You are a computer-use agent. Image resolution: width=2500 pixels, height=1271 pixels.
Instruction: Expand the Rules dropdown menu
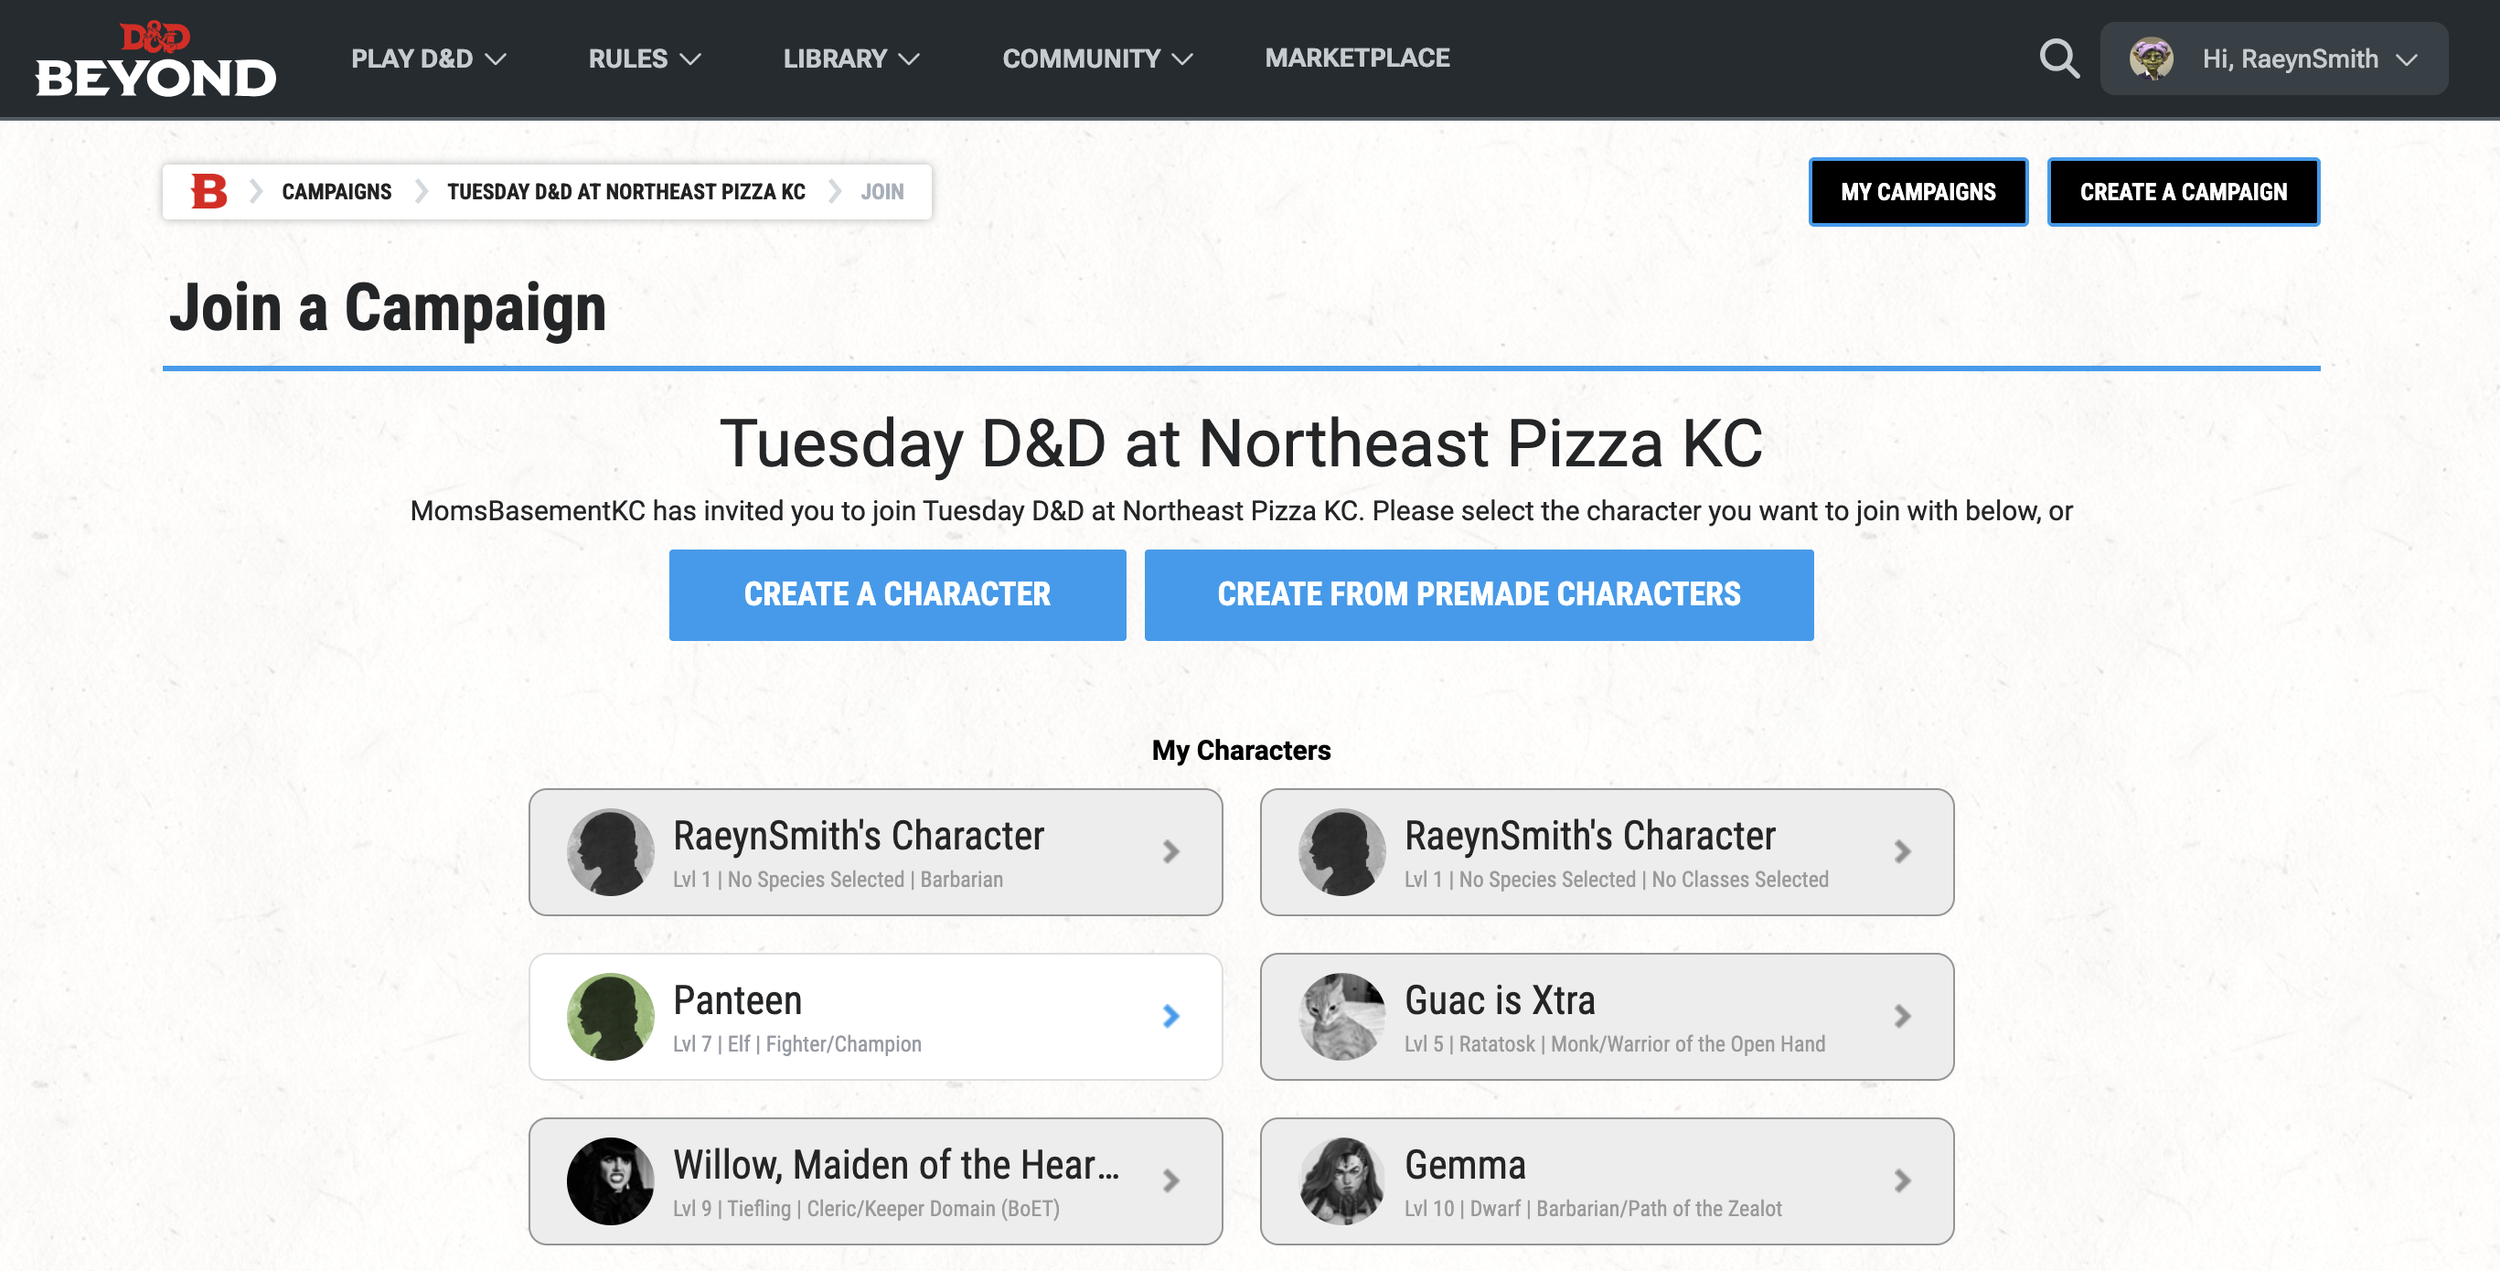coord(644,59)
